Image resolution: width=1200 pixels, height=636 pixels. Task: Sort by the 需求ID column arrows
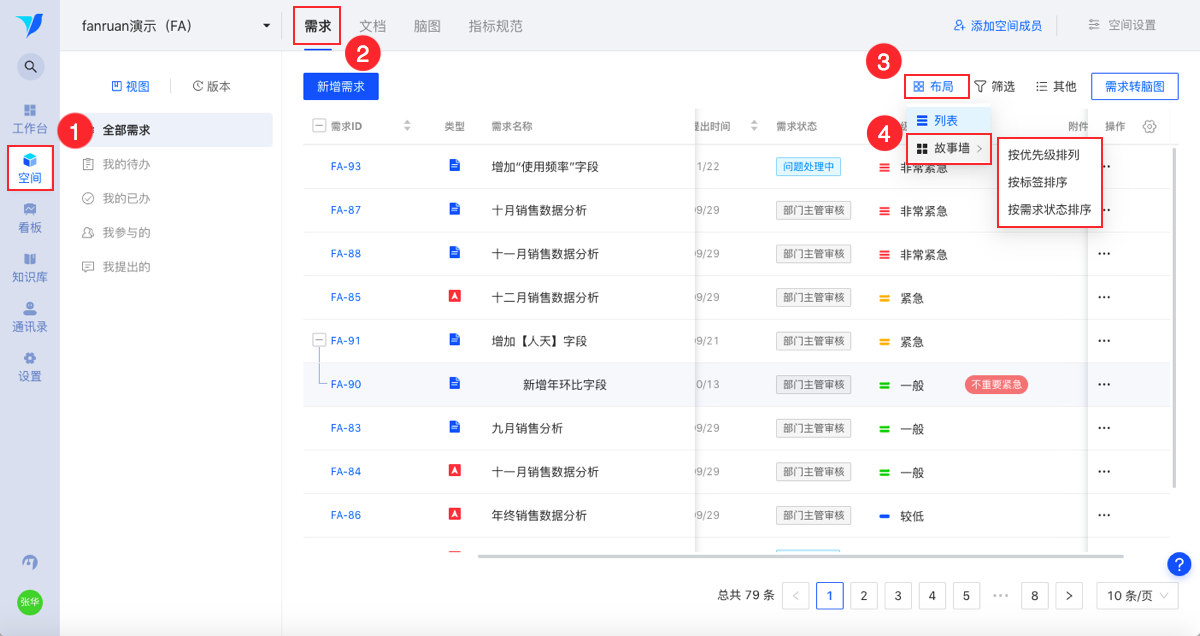click(407, 126)
